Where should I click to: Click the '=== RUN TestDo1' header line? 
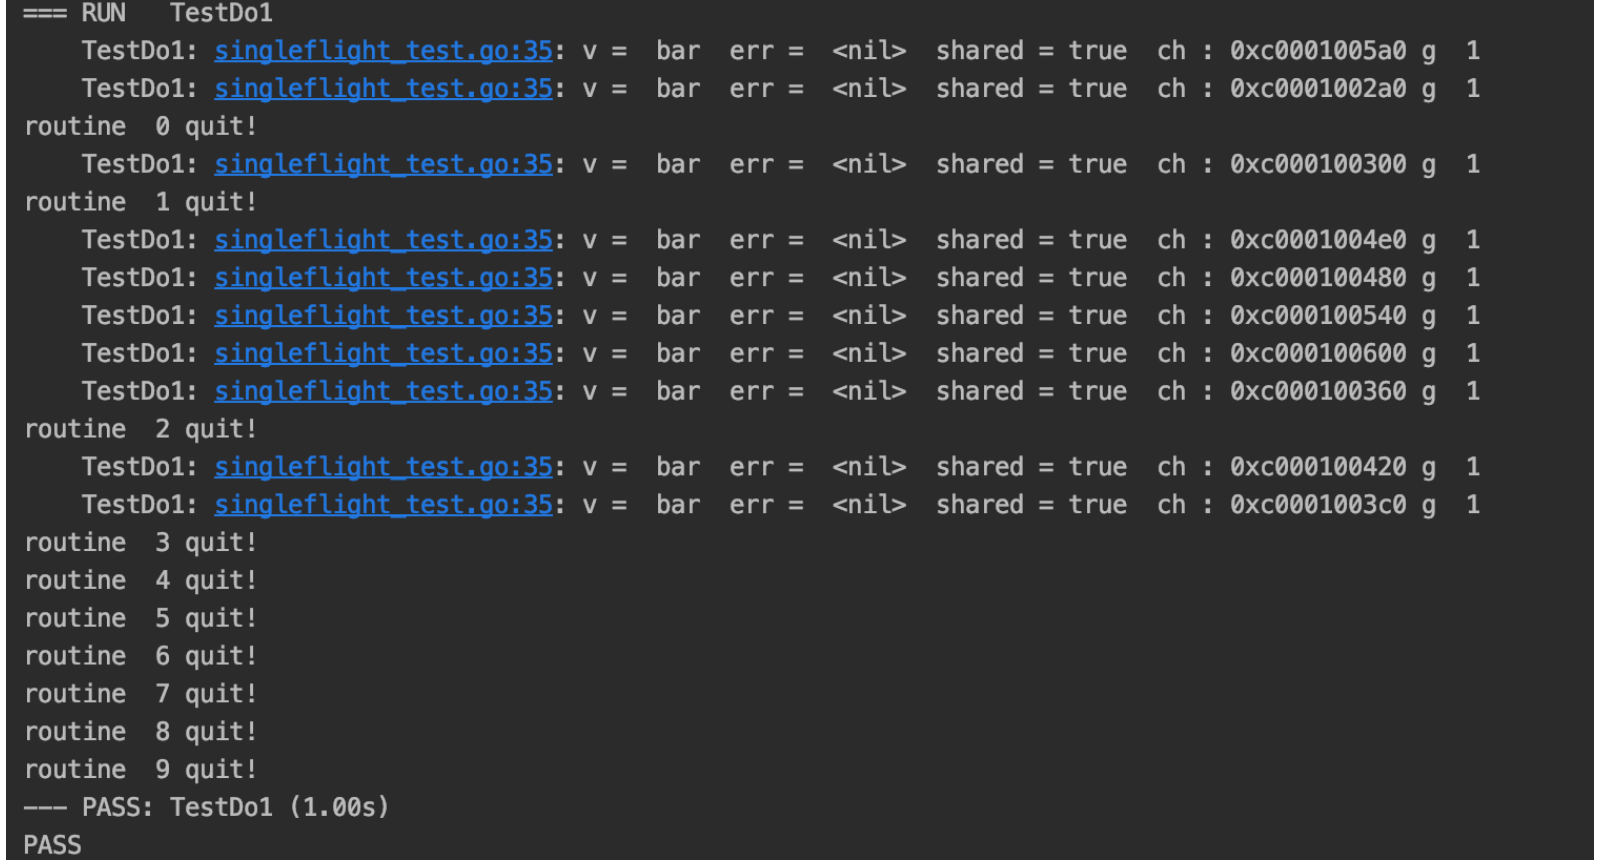pyautogui.click(x=148, y=14)
